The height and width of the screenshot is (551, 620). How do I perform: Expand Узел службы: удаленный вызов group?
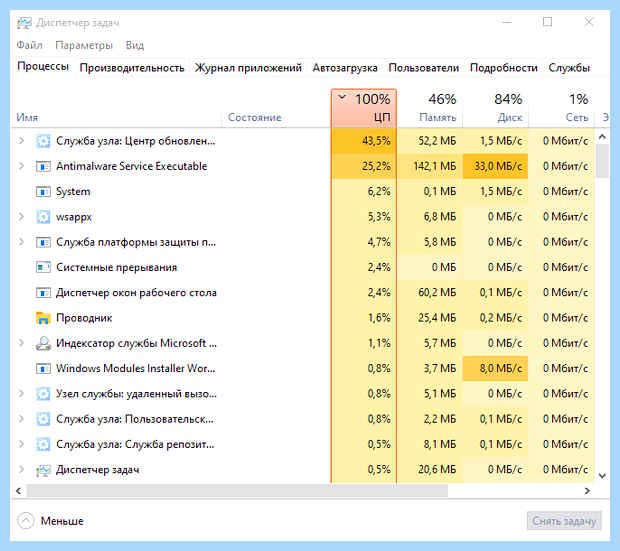click(21, 394)
